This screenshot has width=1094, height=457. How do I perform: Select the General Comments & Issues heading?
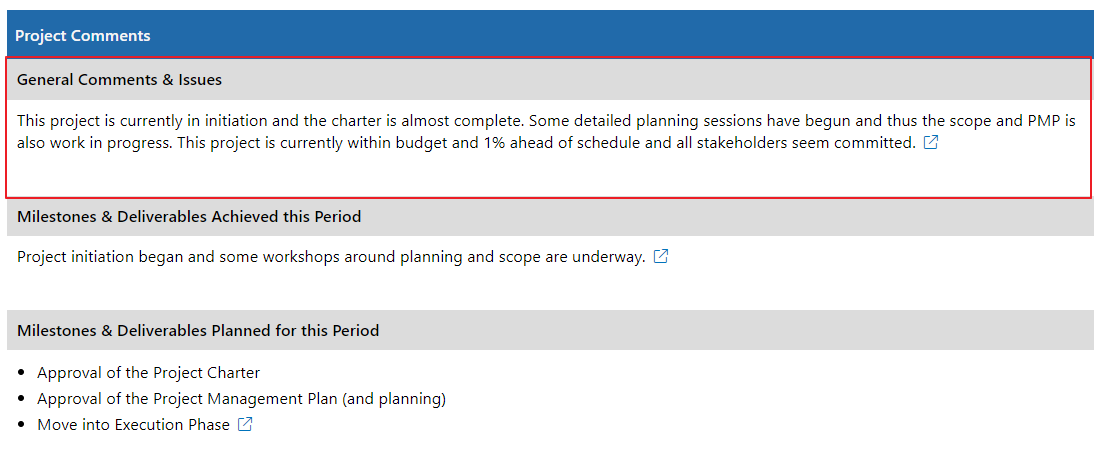pos(119,80)
